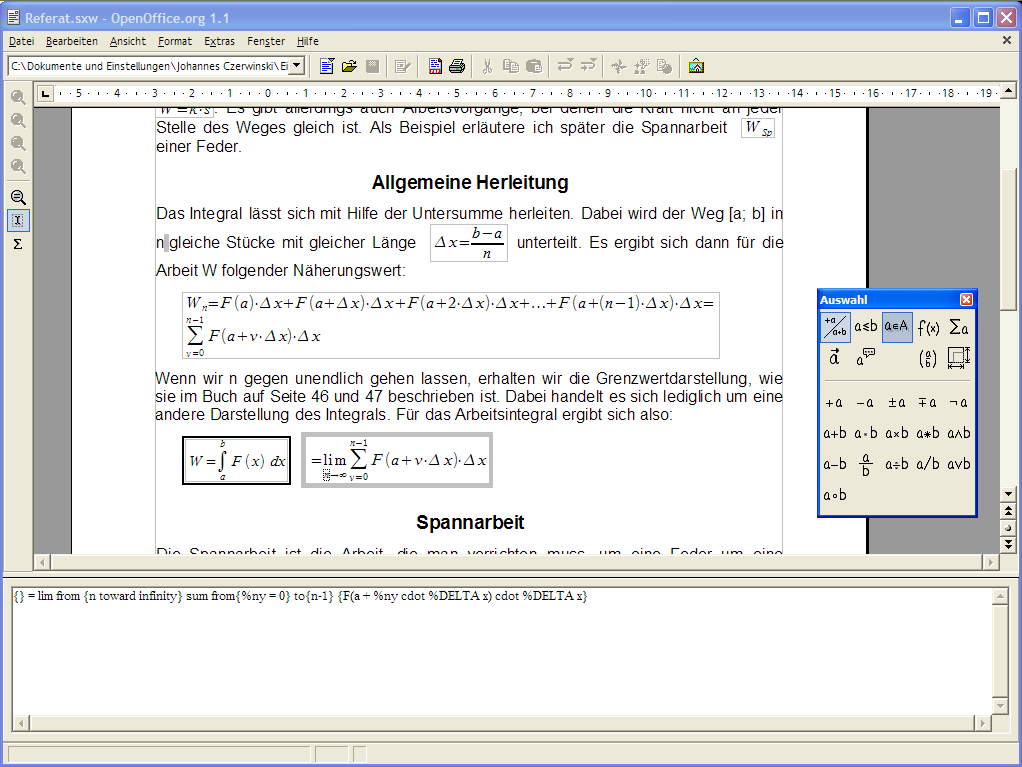The image size is (1022, 767).
Task: Toggle the Unary/Binary operators category button
Action: pyautogui.click(x=835, y=327)
